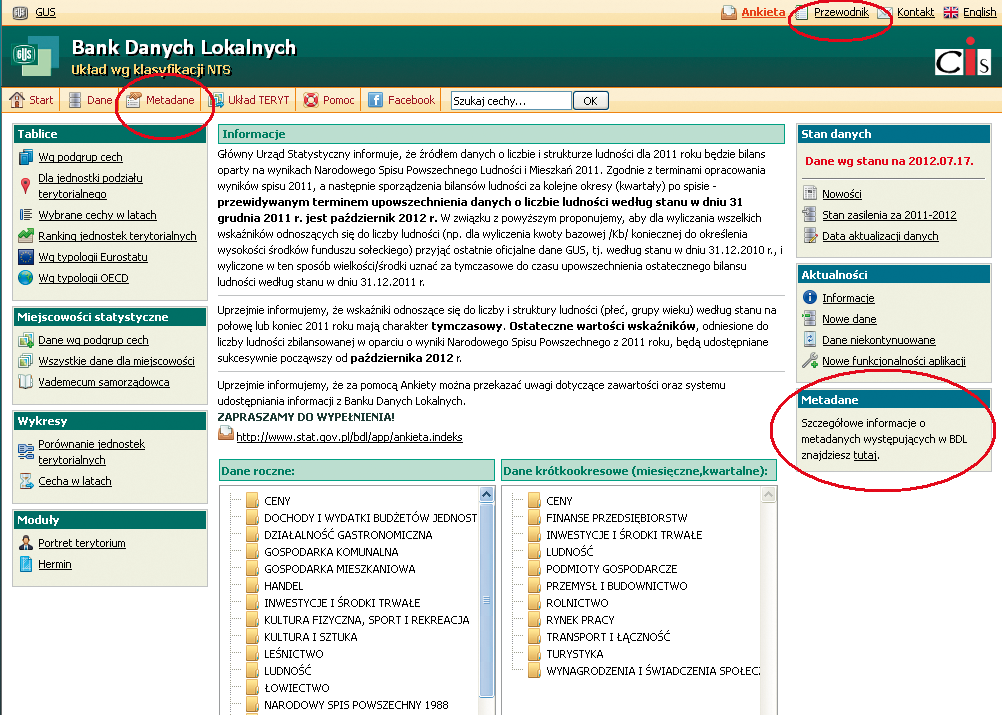Follow the 'tutaj' metadata link
The height and width of the screenshot is (715, 1002).
tap(865, 455)
